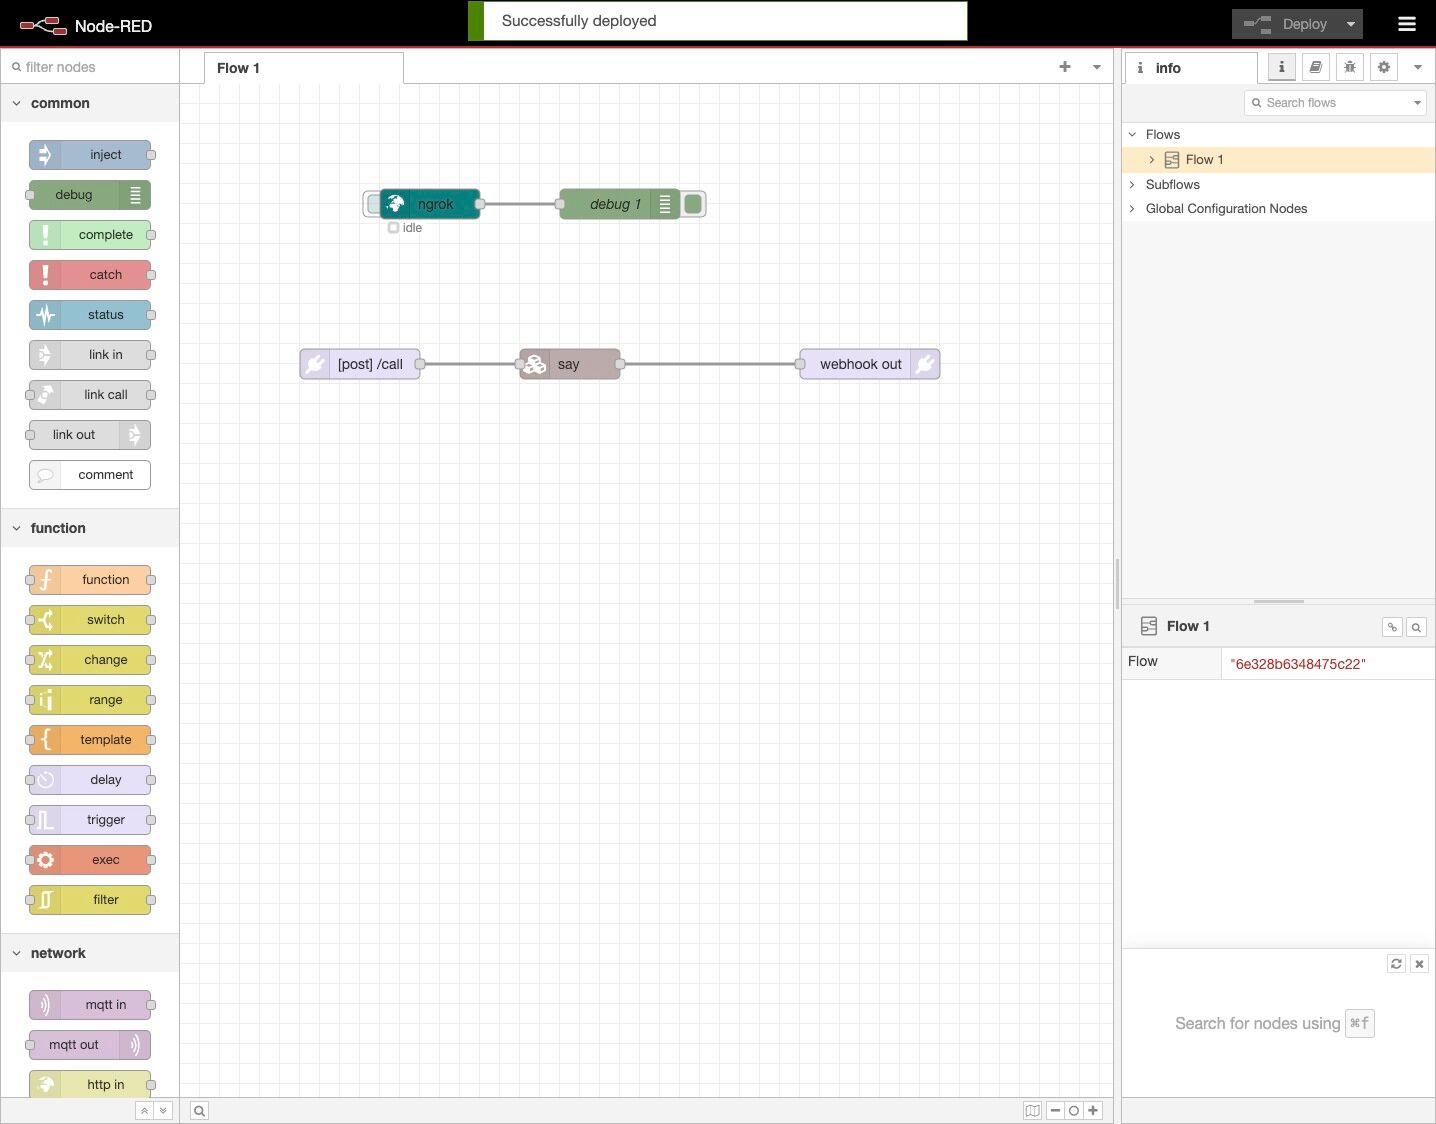Open the Deploy options dropdown arrow
The height and width of the screenshot is (1124, 1436).
(1351, 24)
